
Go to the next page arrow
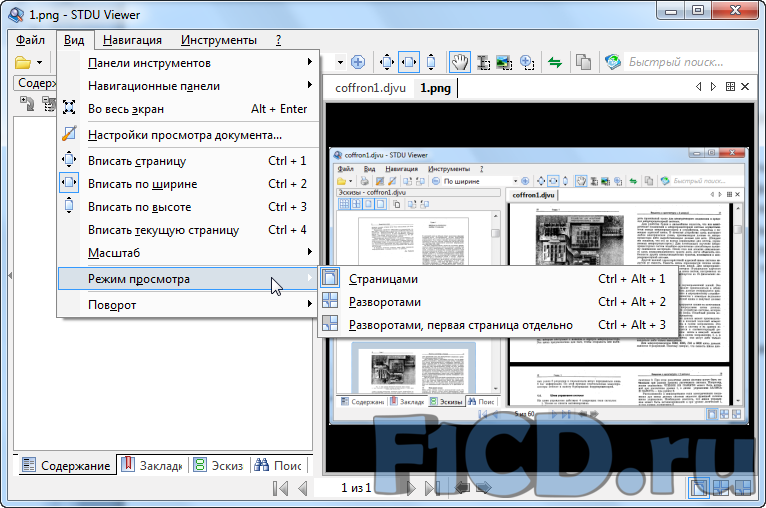[x=411, y=488]
